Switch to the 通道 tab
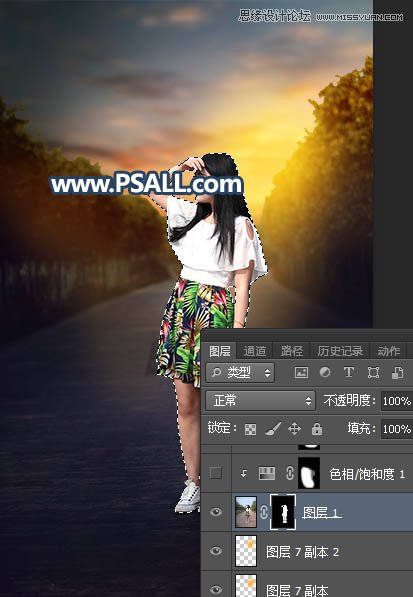The height and width of the screenshot is (597, 413). (255, 351)
